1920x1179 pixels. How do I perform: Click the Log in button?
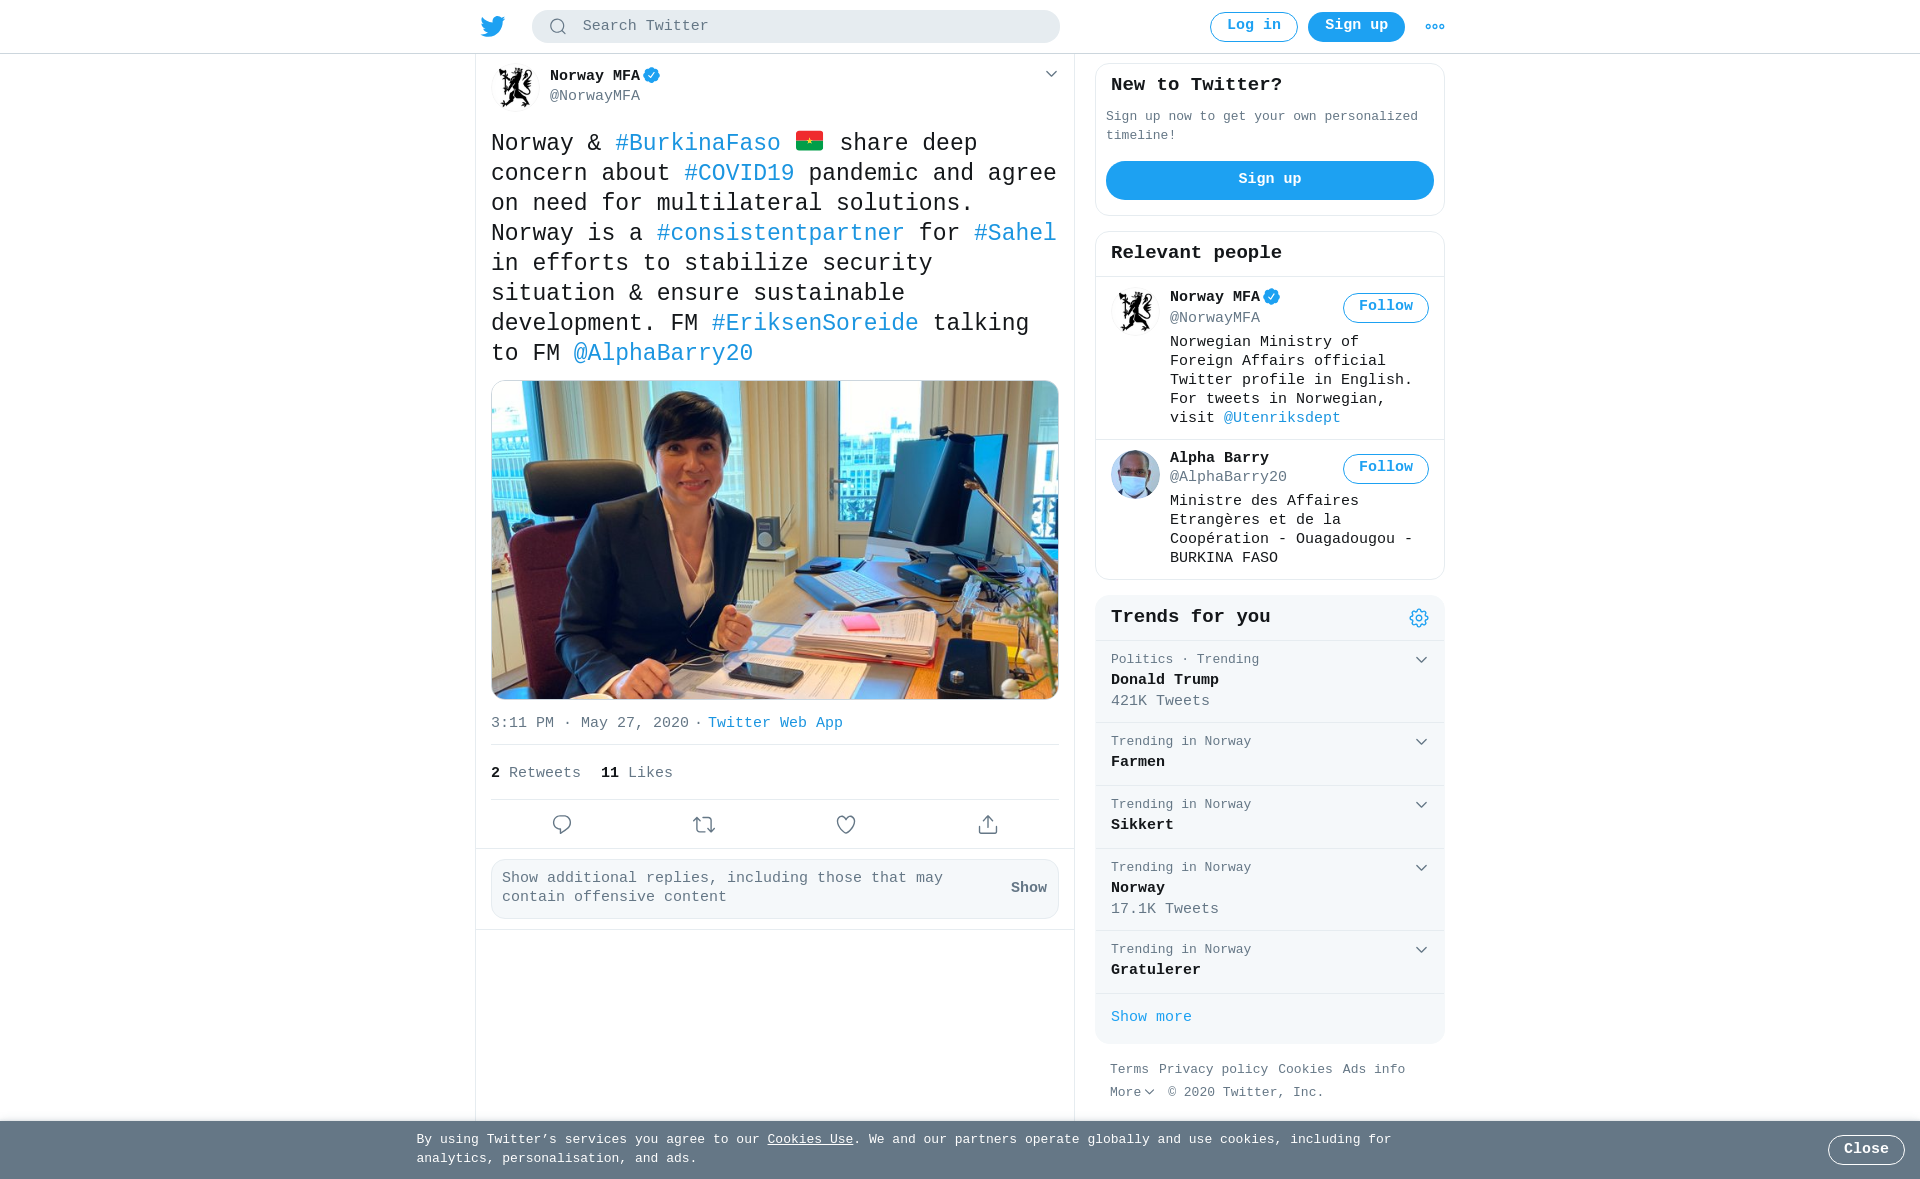click(1254, 27)
